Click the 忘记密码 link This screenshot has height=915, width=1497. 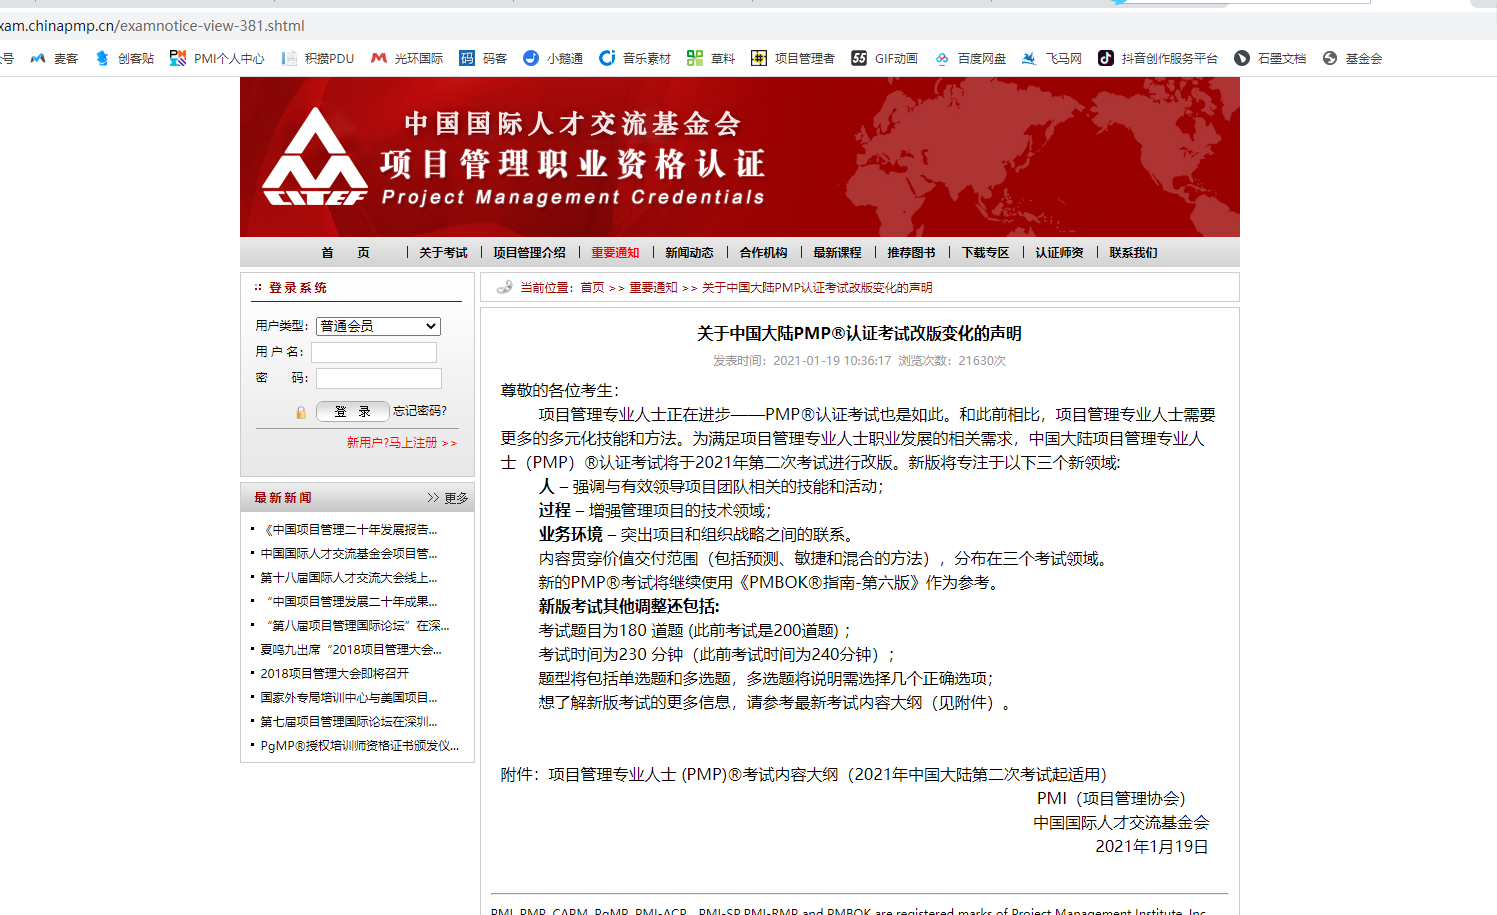417,411
